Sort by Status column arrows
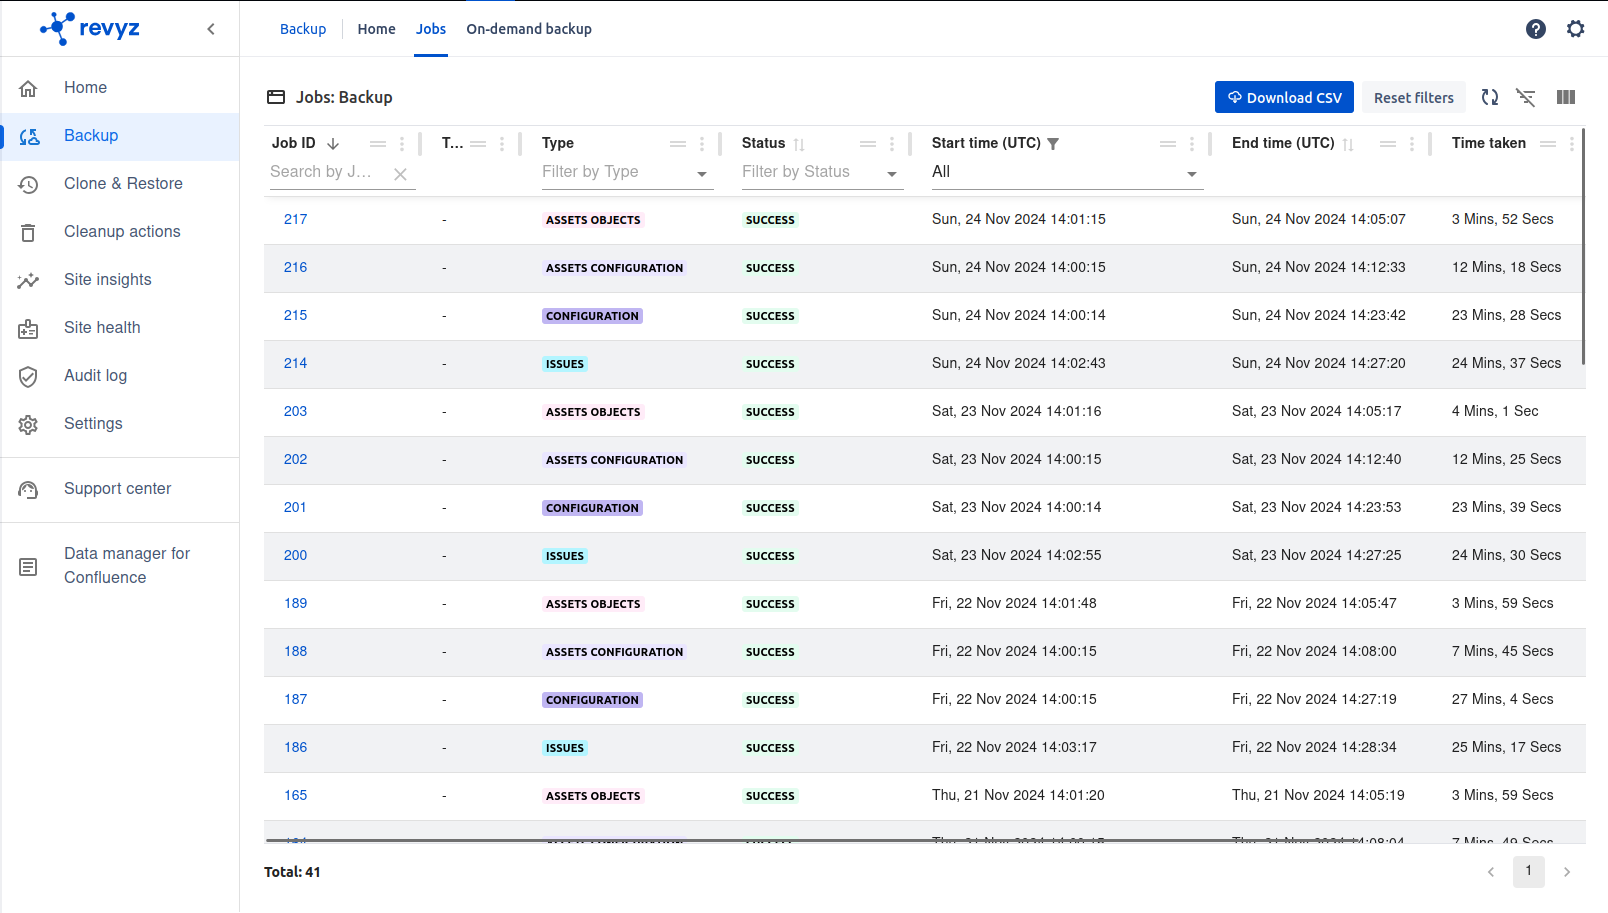Image resolution: width=1608 pixels, height=913 pixels. (799, 144)
